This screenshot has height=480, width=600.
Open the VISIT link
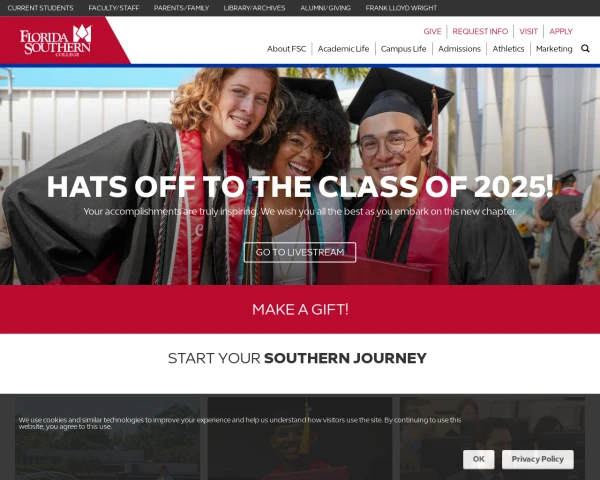[528, 31]
